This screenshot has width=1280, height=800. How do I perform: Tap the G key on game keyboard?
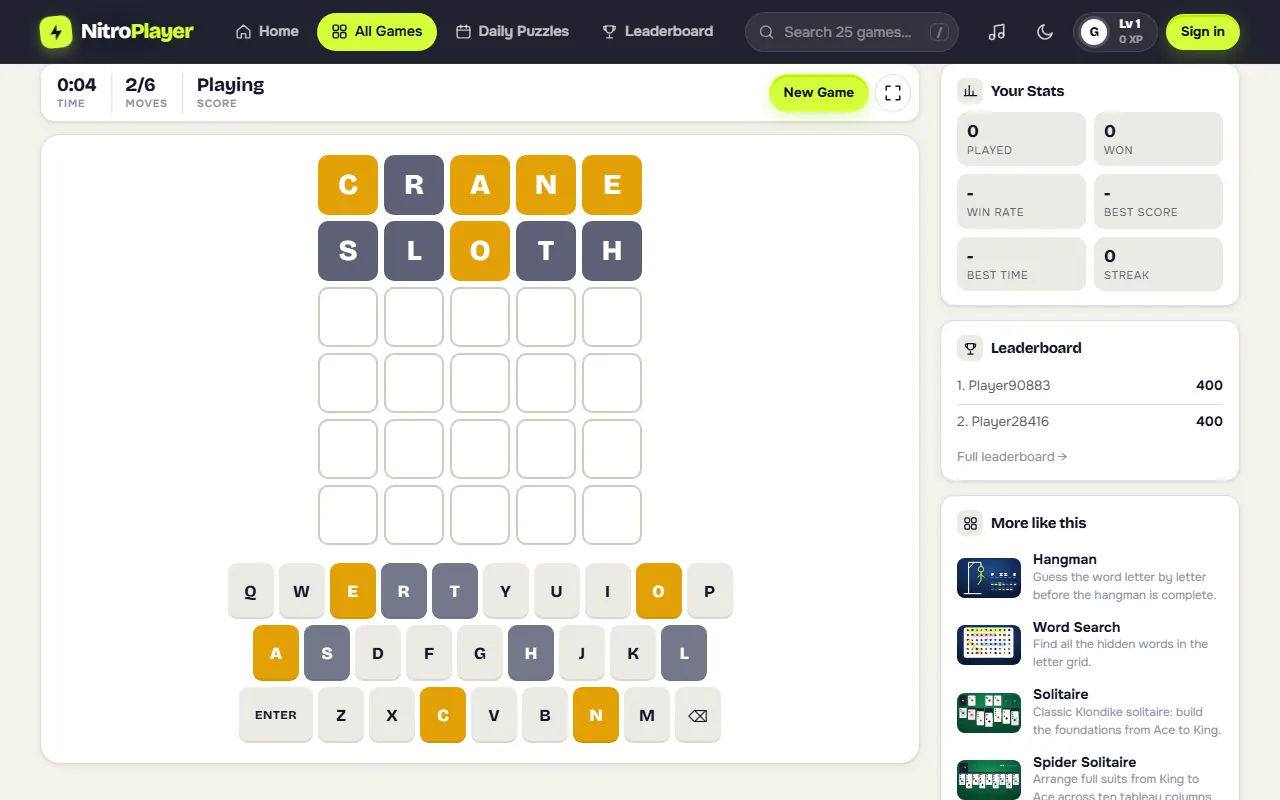click(x=480, y=653)
